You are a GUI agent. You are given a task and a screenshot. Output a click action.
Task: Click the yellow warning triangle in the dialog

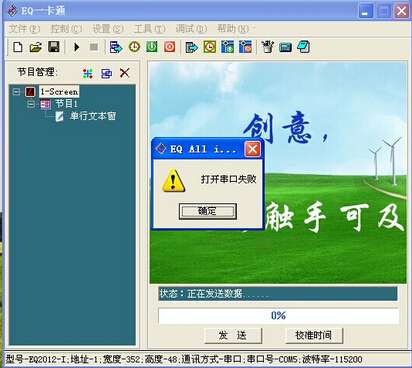pos(173,181)
